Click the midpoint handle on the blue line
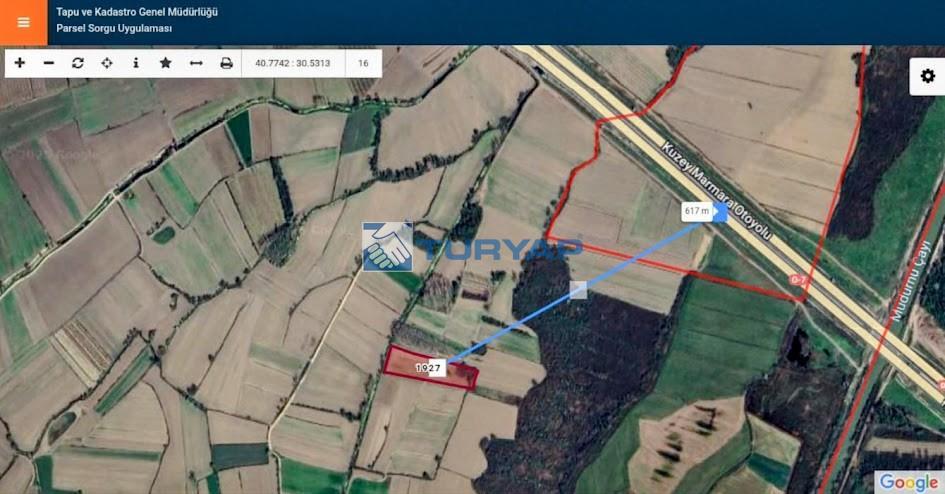The image size is (945, 494). (579, 290)
